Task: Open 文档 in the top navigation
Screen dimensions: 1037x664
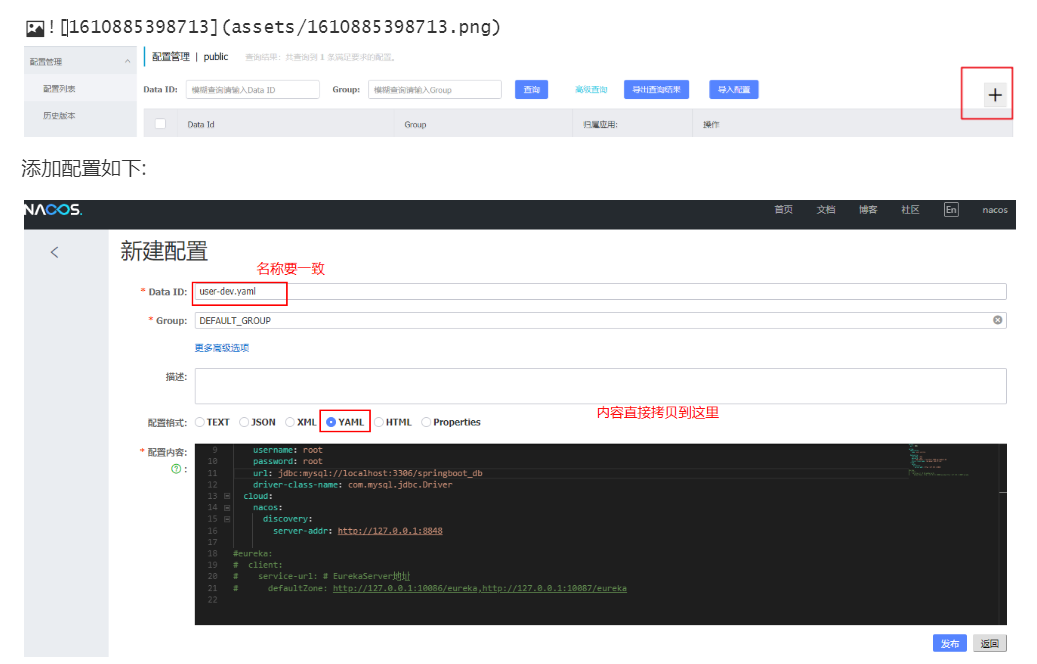Action: click(826, 210)
